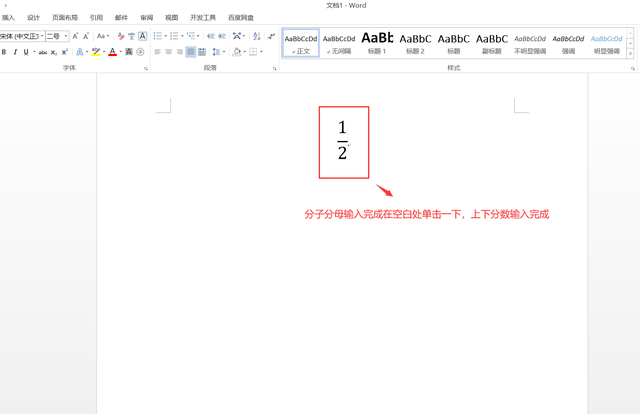Image resolution: width=640 pixels, height=414 pixels.
Task: Toggle bold formatting
Action: point(5,52)
